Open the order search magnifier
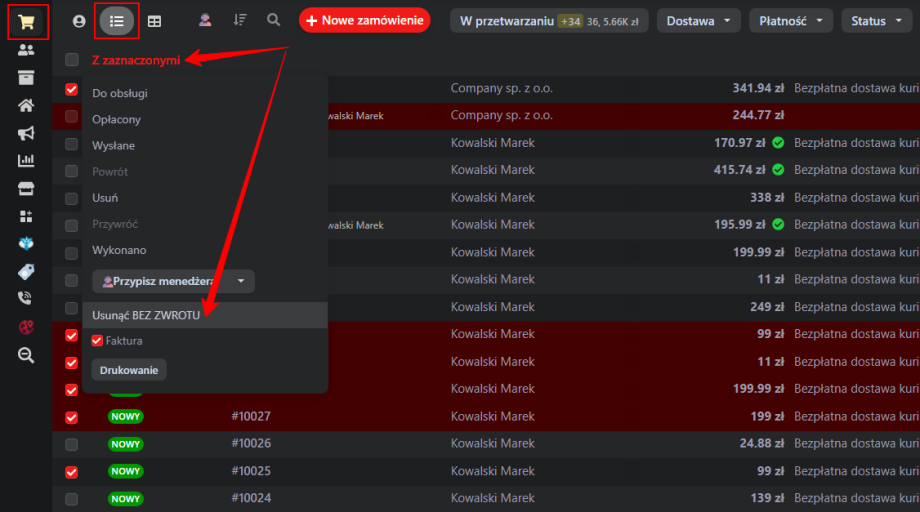The height and width of the screenshot is (512, 920). pyautogui.click(x=273, y=20)
